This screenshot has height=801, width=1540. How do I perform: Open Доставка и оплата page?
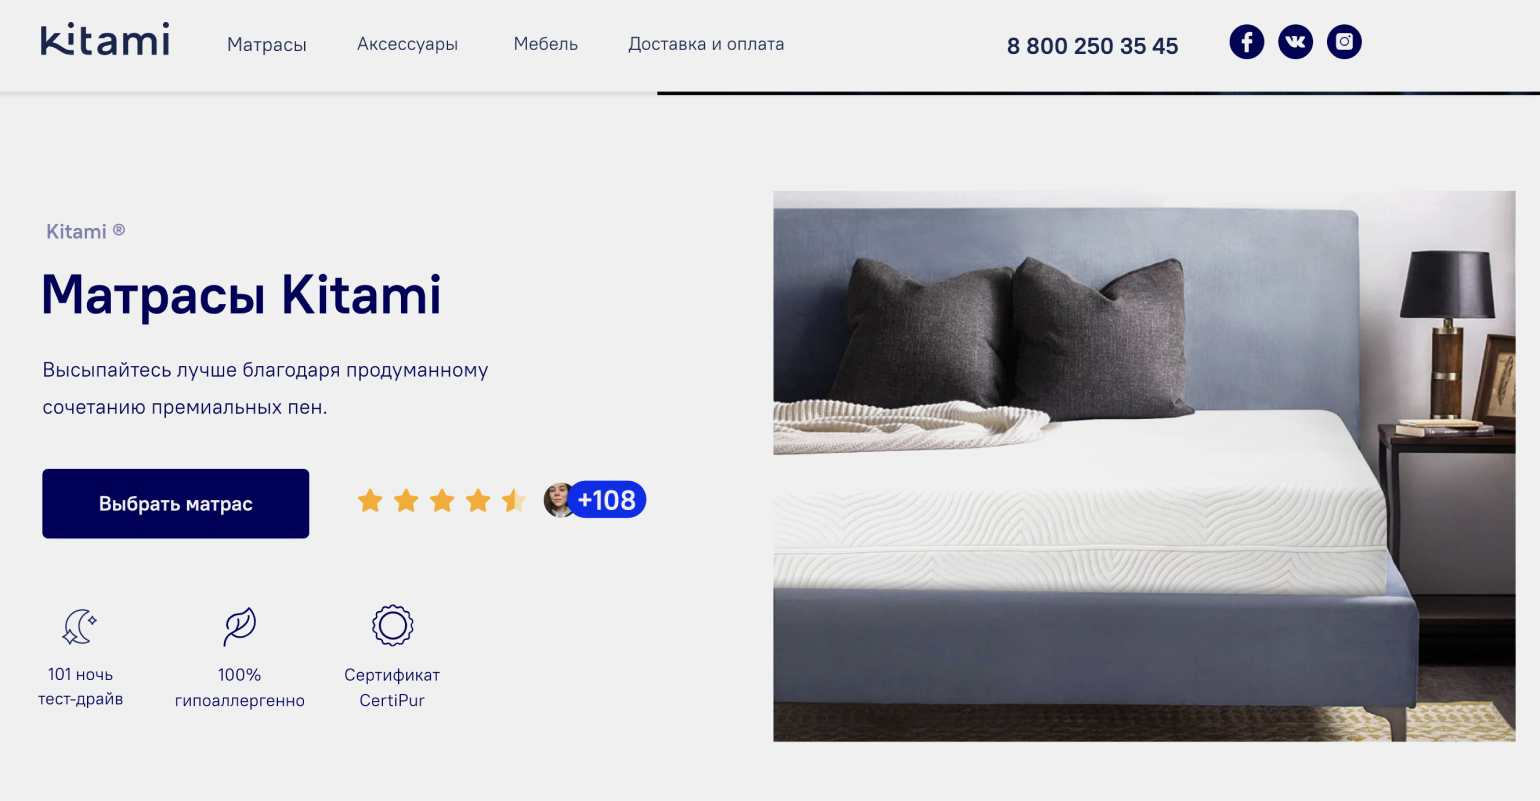pos(706,44)
